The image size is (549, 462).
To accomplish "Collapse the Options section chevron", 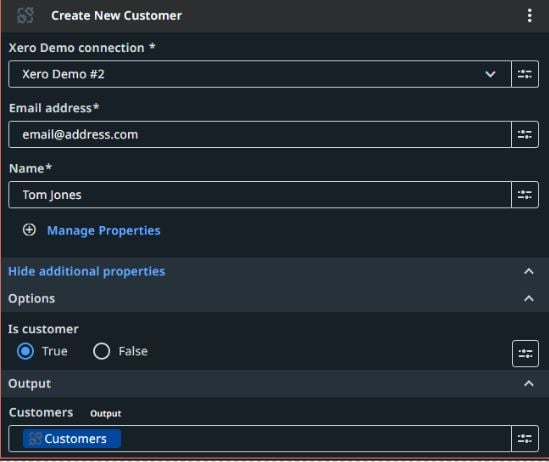I will [x=529, y=299].
